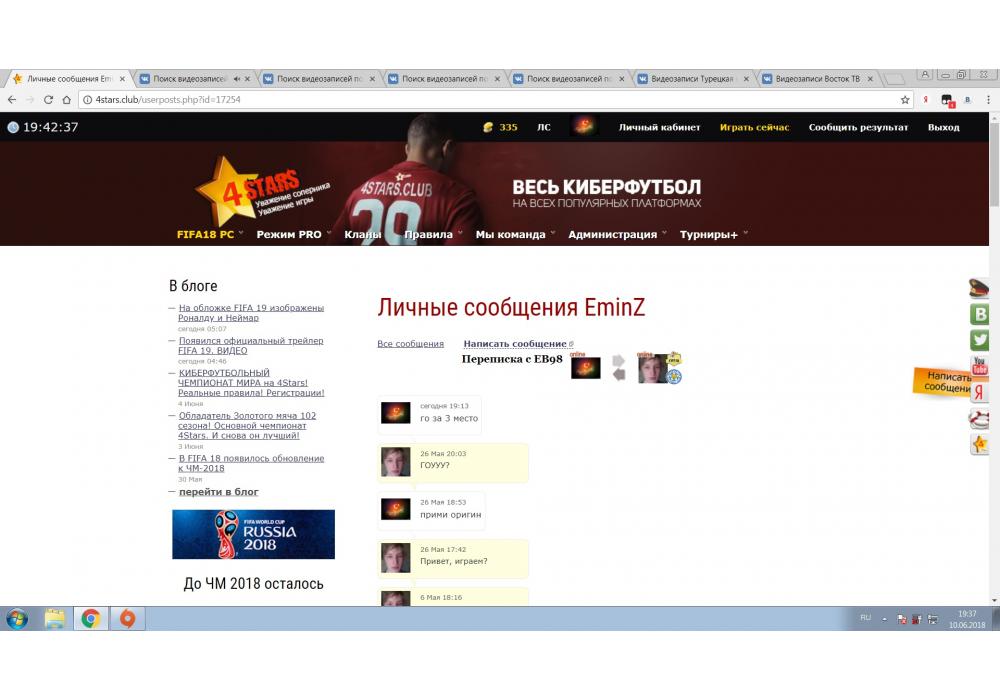The width and height of the screenshot is (1000, 700).
Task: Expand the Режим PRO dropdown menu
Action: click(293, 234)
